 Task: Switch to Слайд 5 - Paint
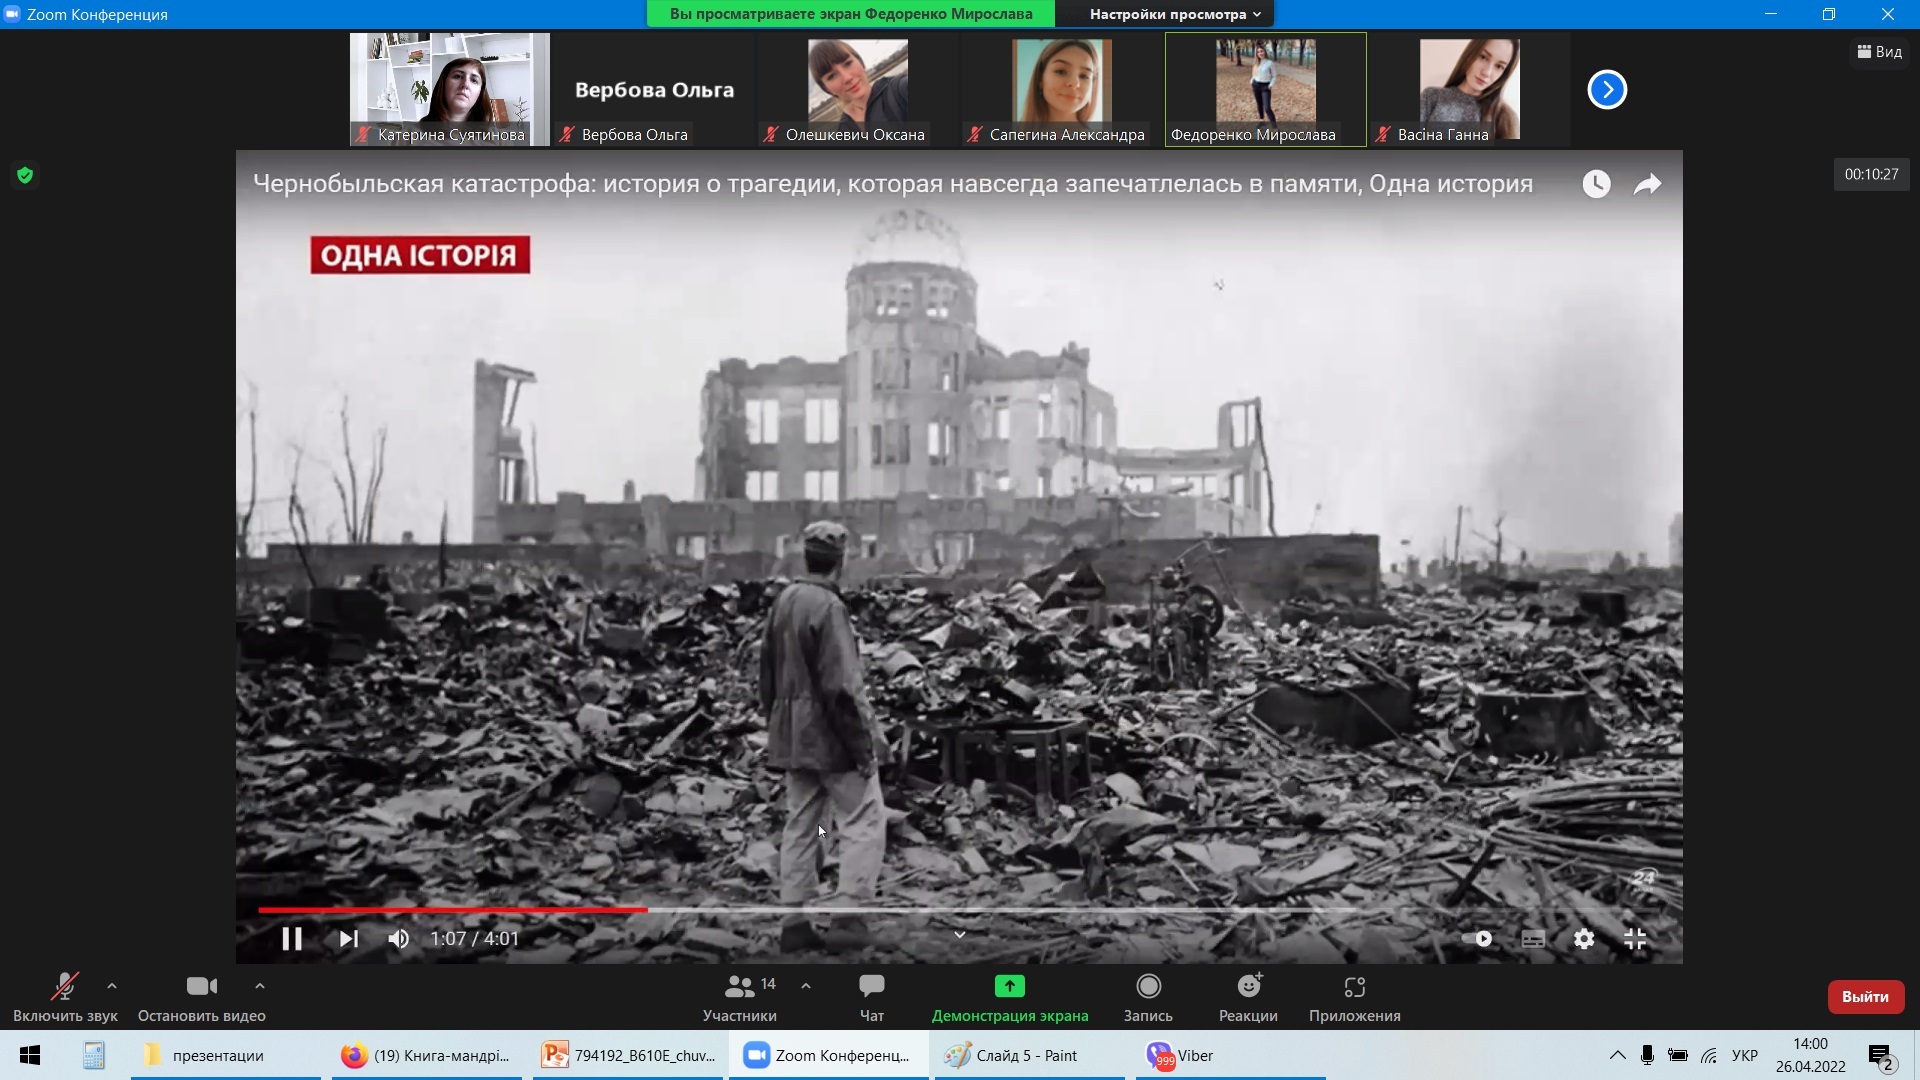click(x=1030, y=1055)
